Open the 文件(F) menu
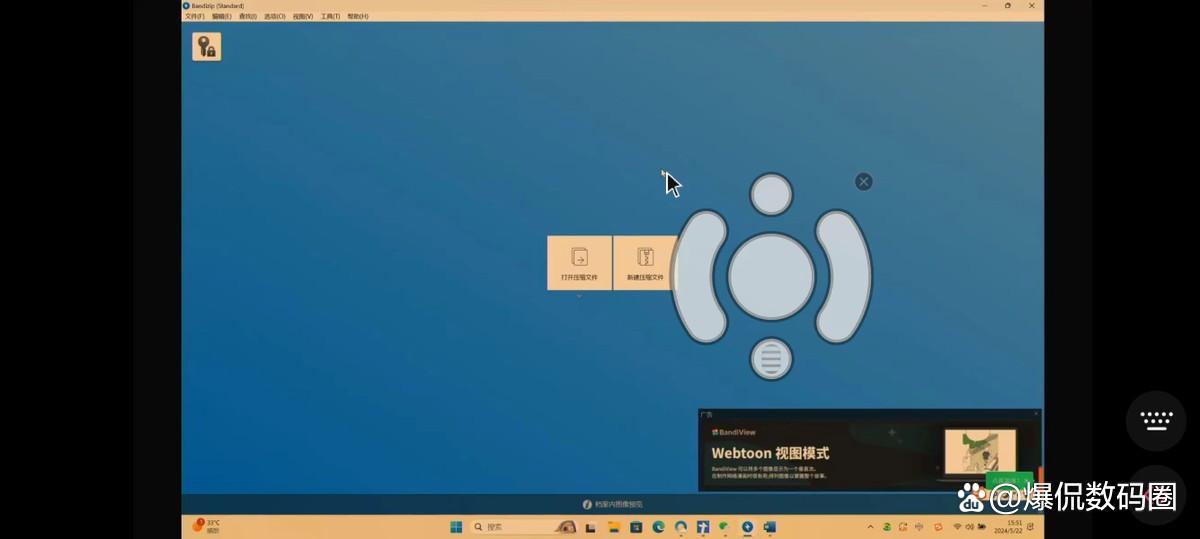The image size is (1200, 539). click(x=194, y=17)
